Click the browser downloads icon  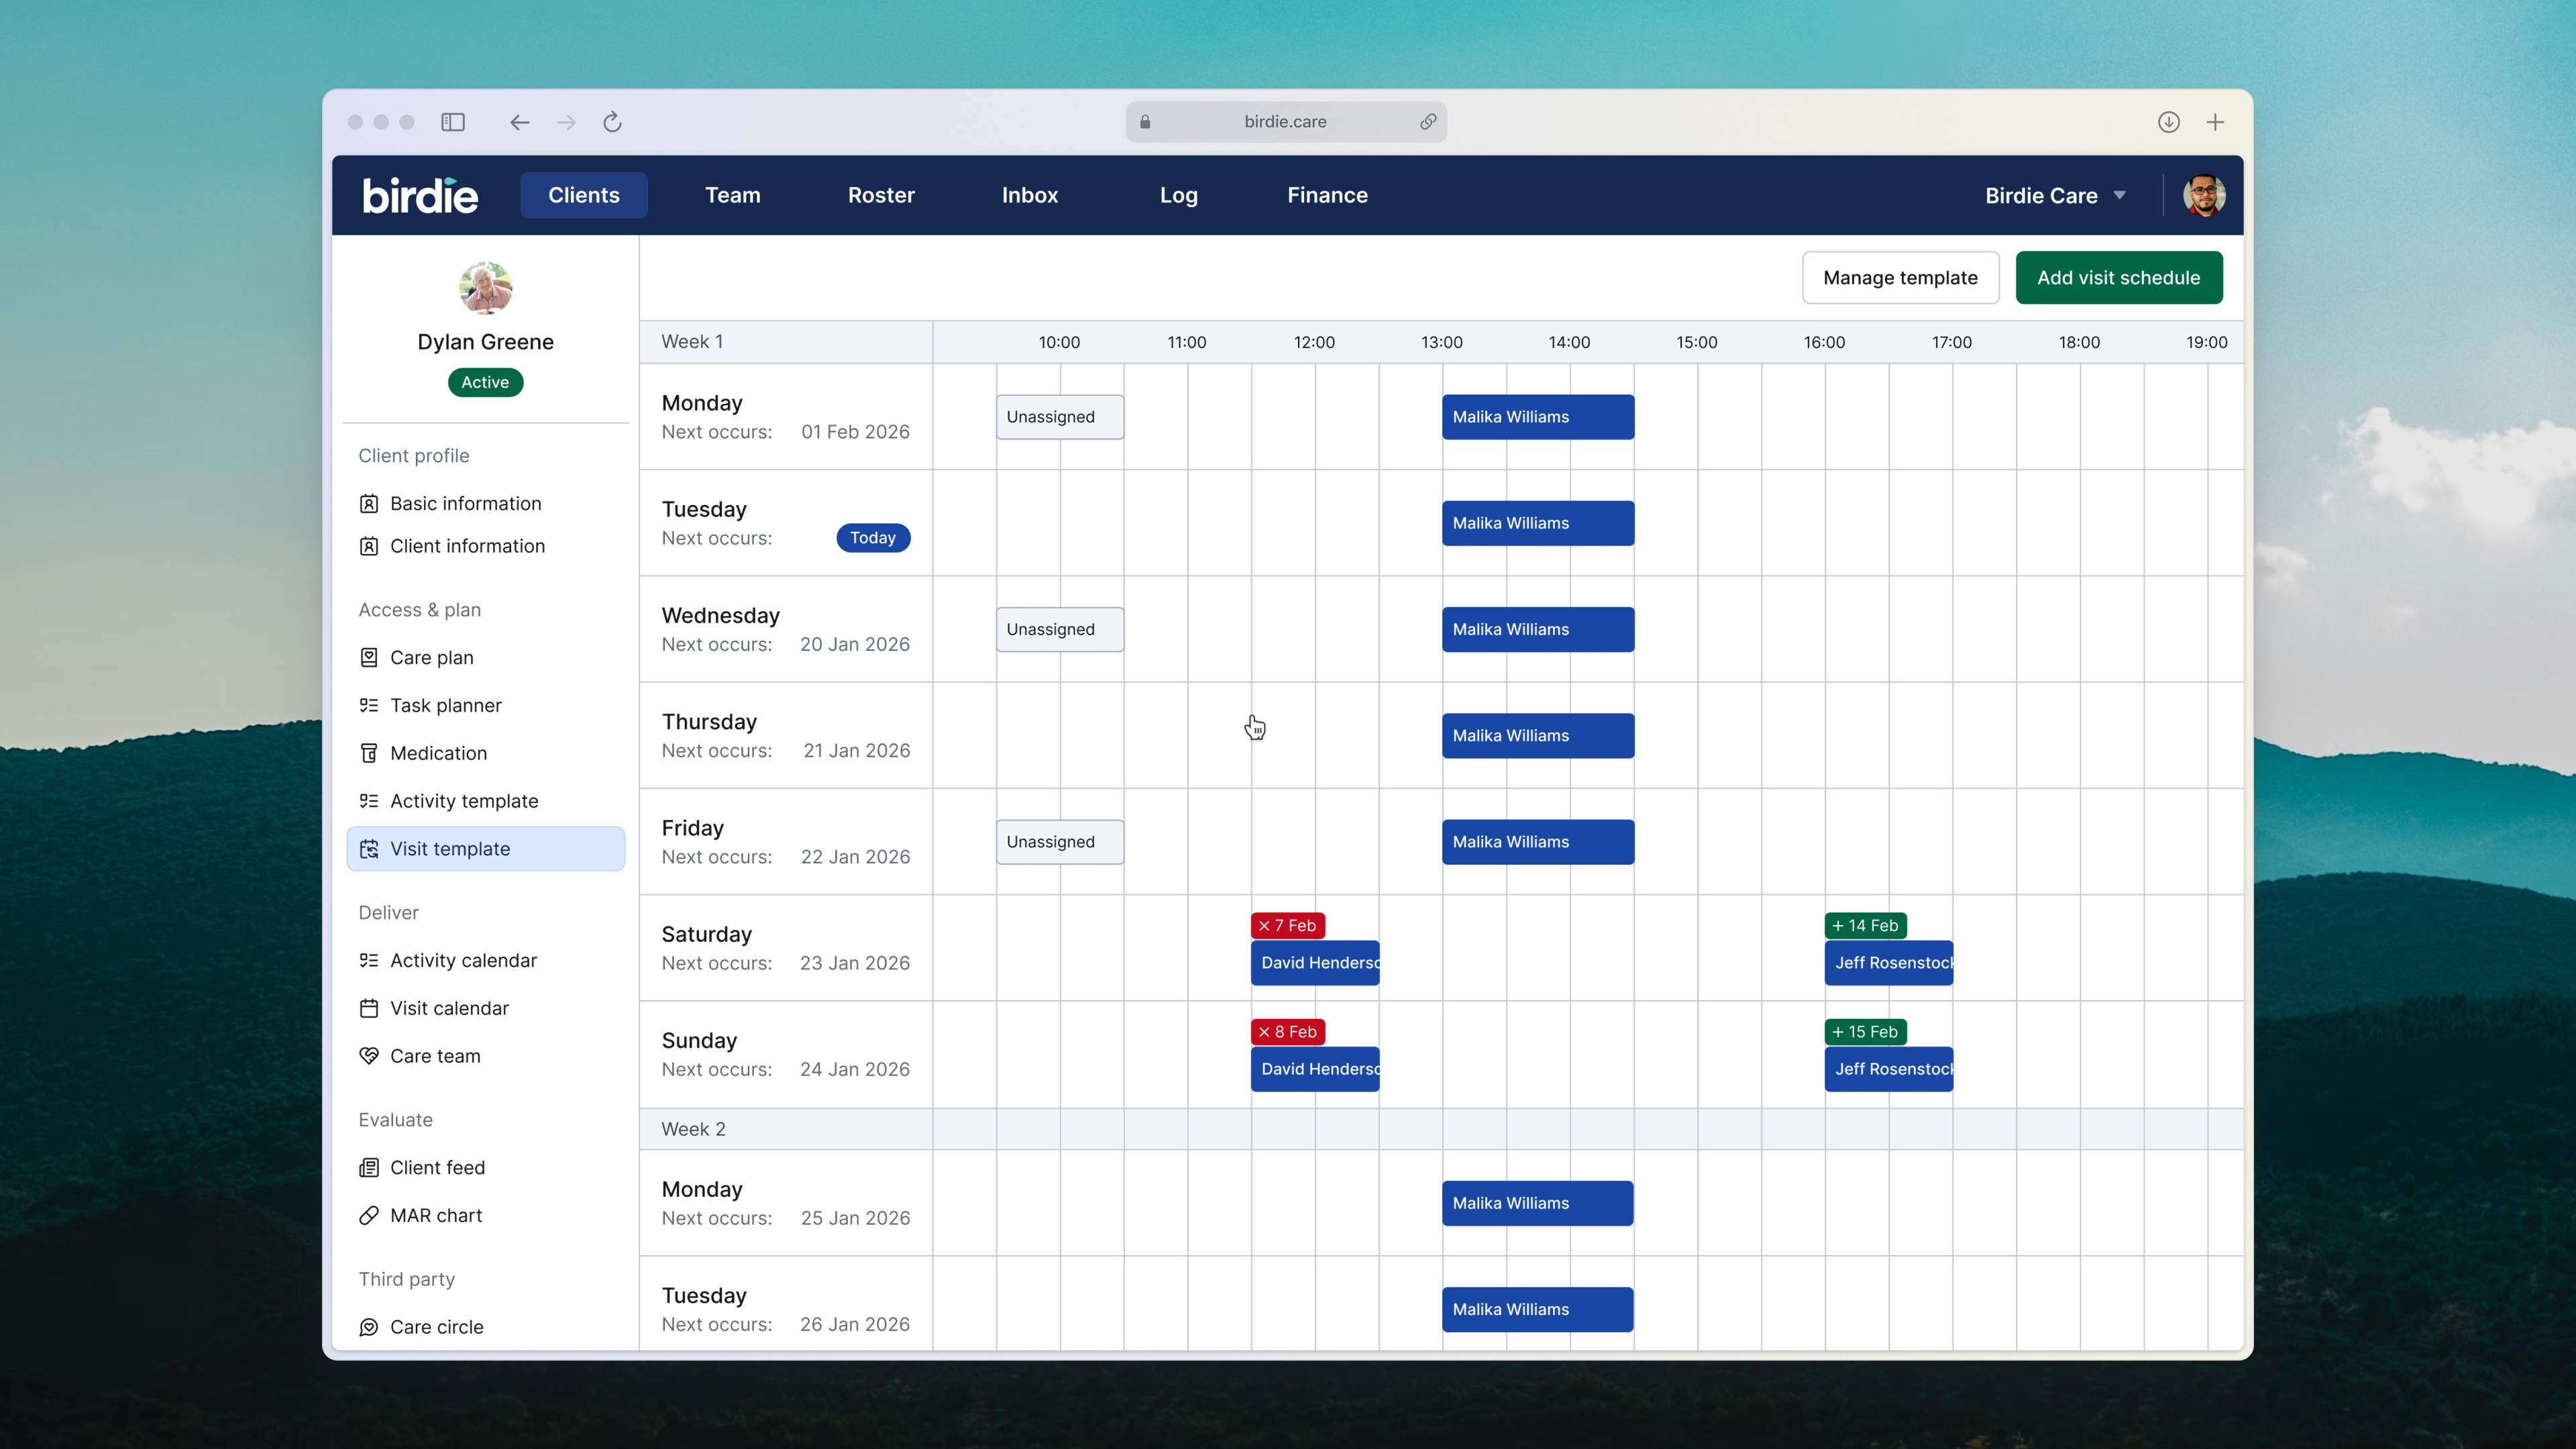pyautogui.click(x=2168, y=122)
